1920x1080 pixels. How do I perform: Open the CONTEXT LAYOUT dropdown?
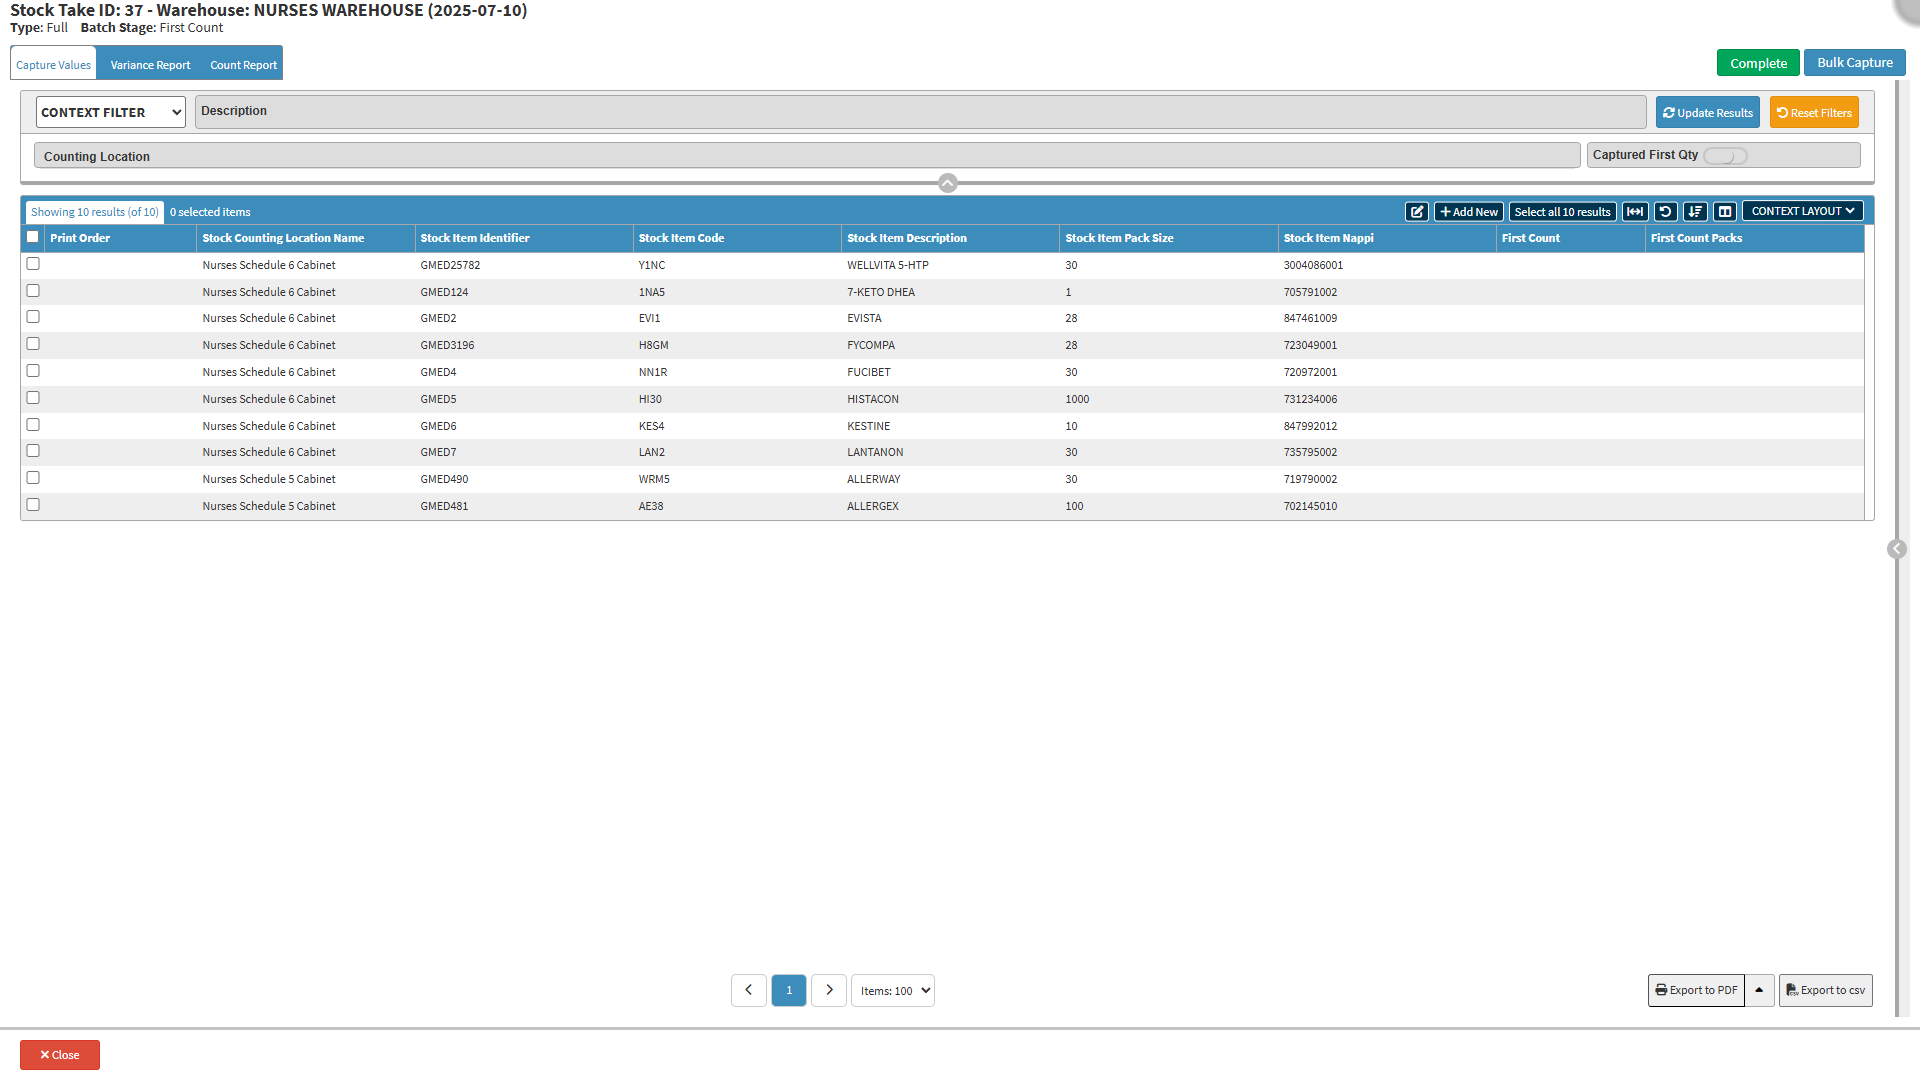(x=1802, y=211)
